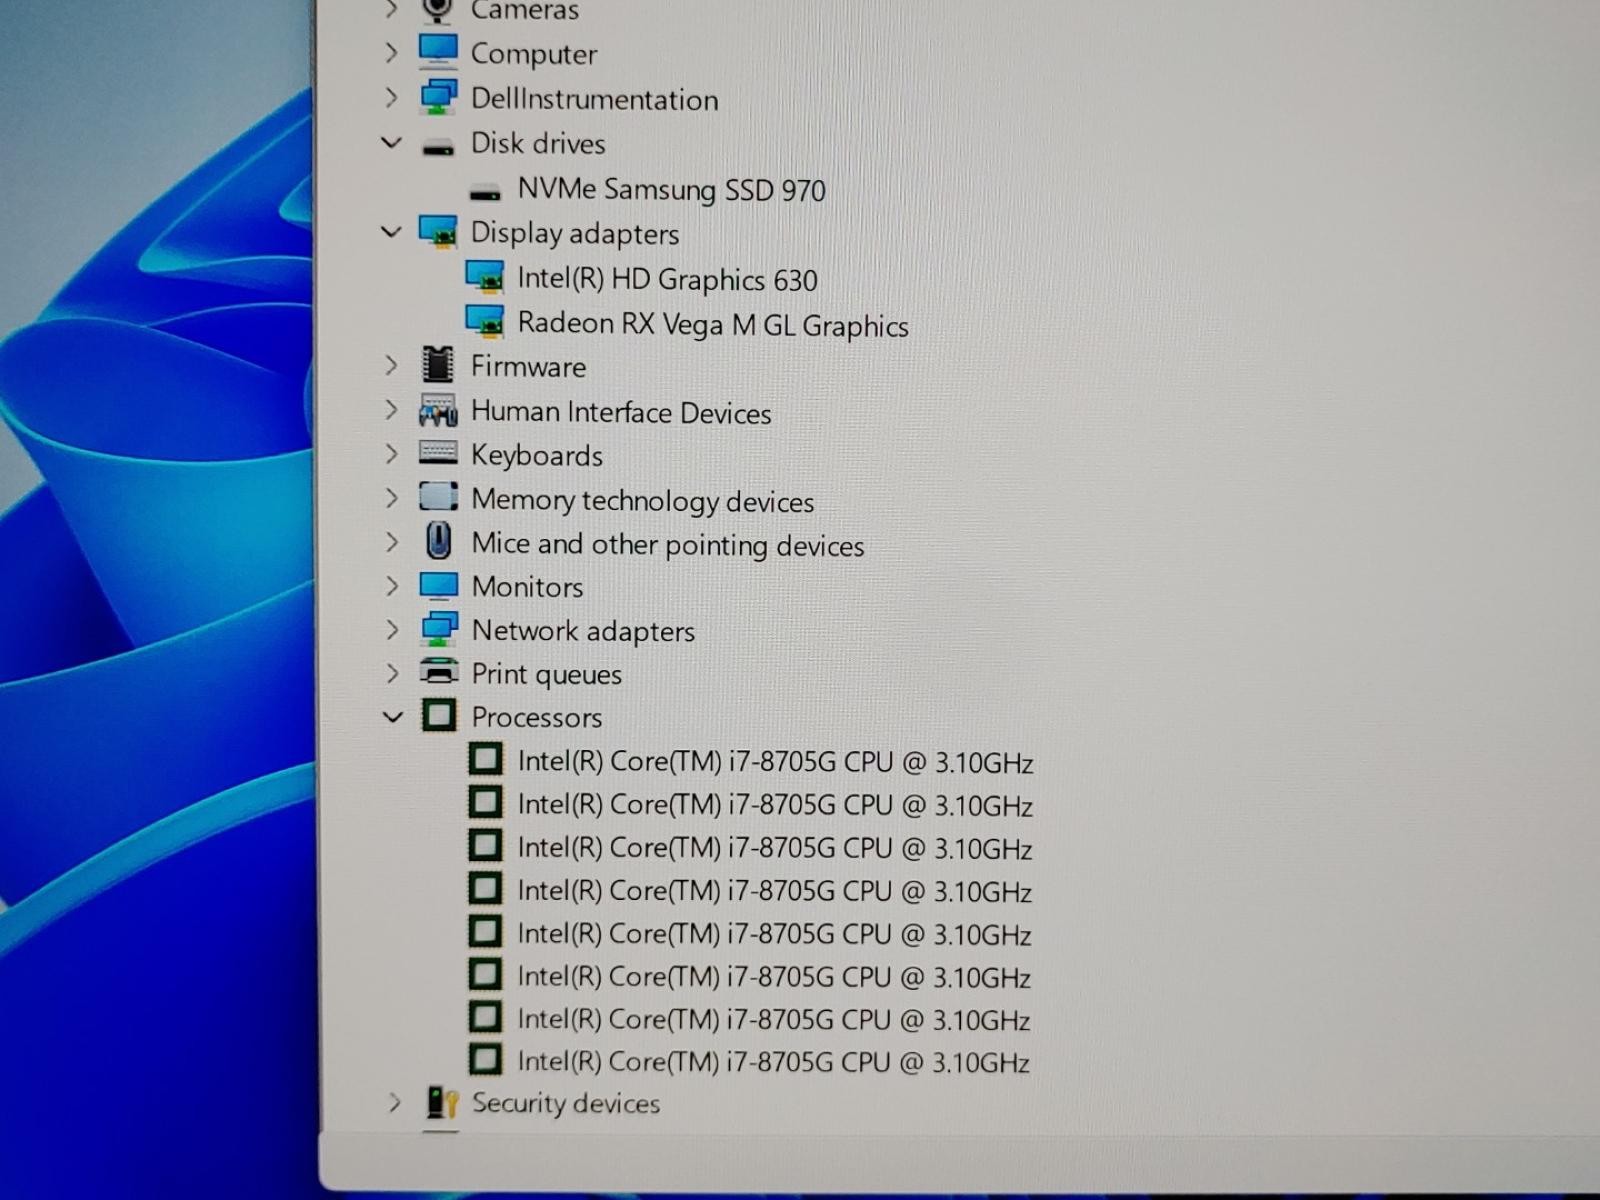Viewport: 1600px width, 1200px height.
Task: Click the NVMe Samsung SSD drive icon
Action: pyautogui.click(x=485, y=192)
